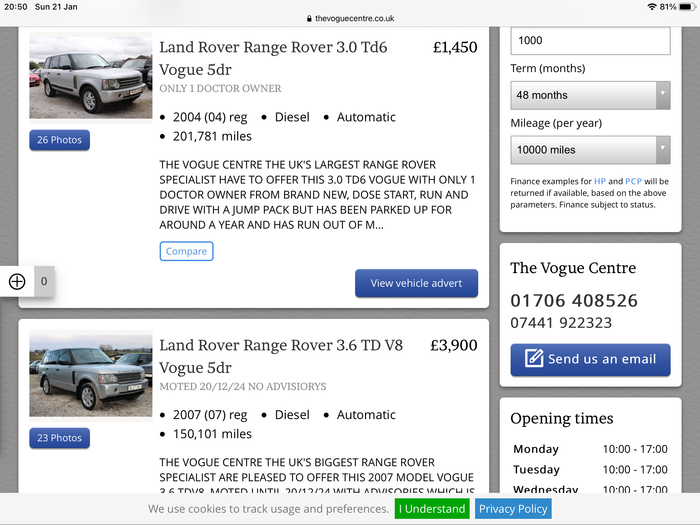
Task: Open 26 Photos for the 2004 Range Rover
Action: [x=59, y=140]
